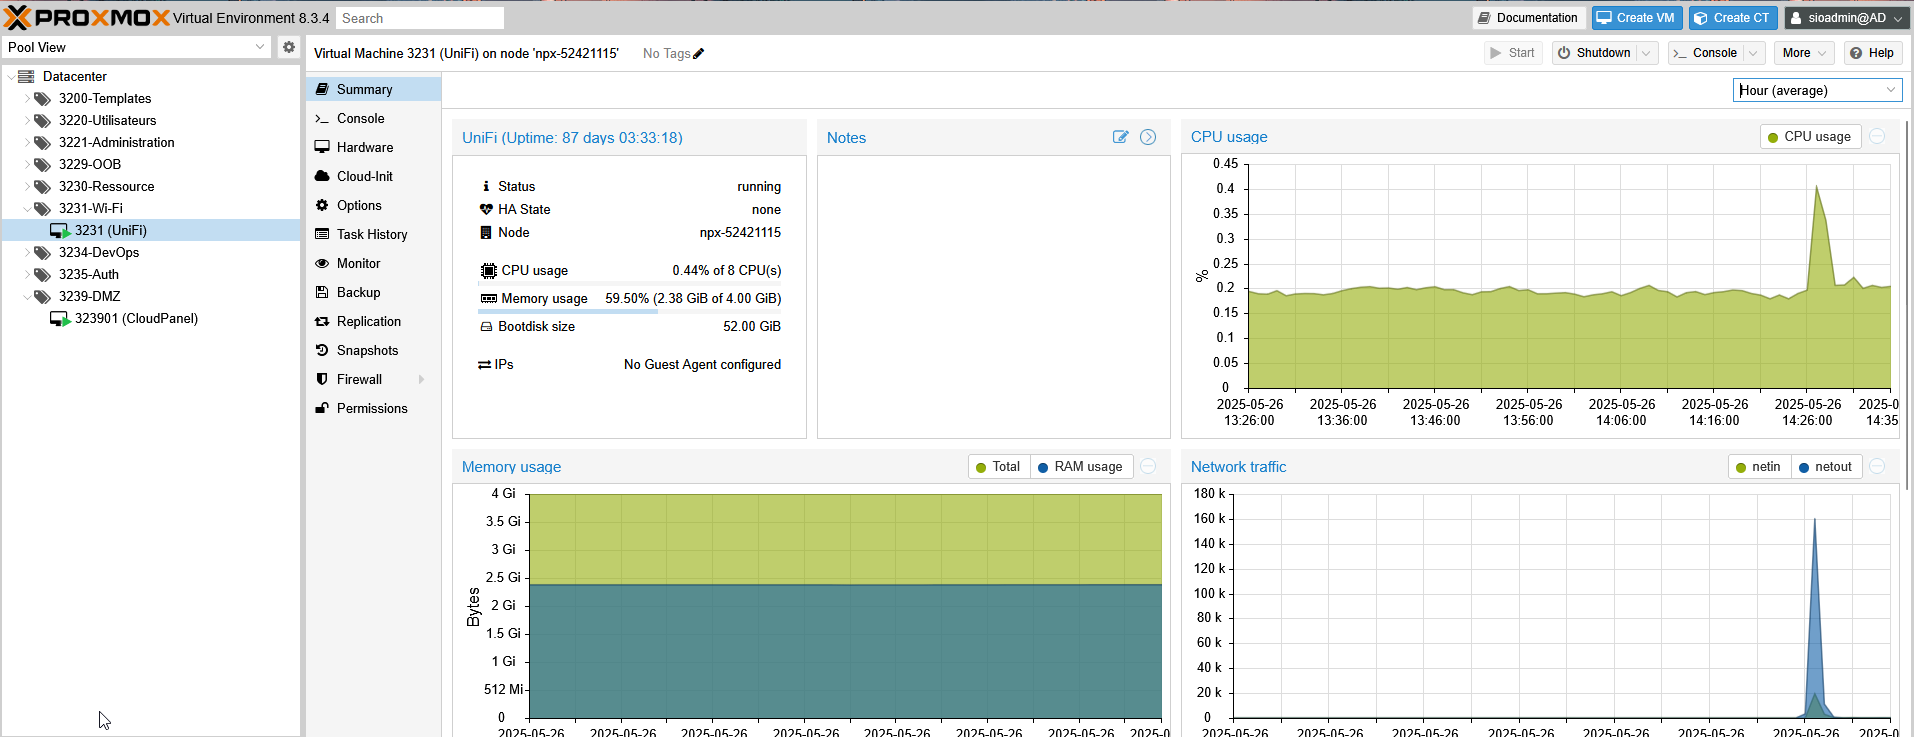This screenshot has width=1914, height=737.
Task: Click the 3231 (UniFi) VM monitor icon
Action: tap(60, 231)
